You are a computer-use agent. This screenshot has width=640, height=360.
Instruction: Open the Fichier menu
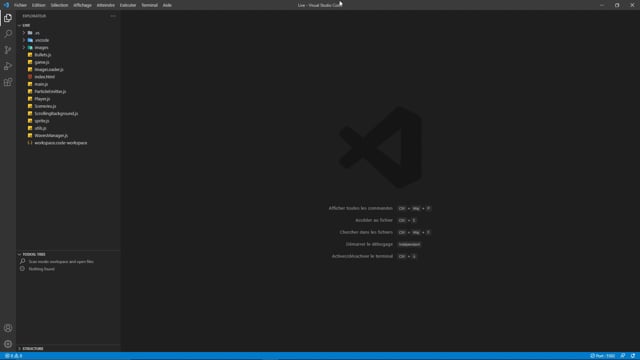[20, 5]
